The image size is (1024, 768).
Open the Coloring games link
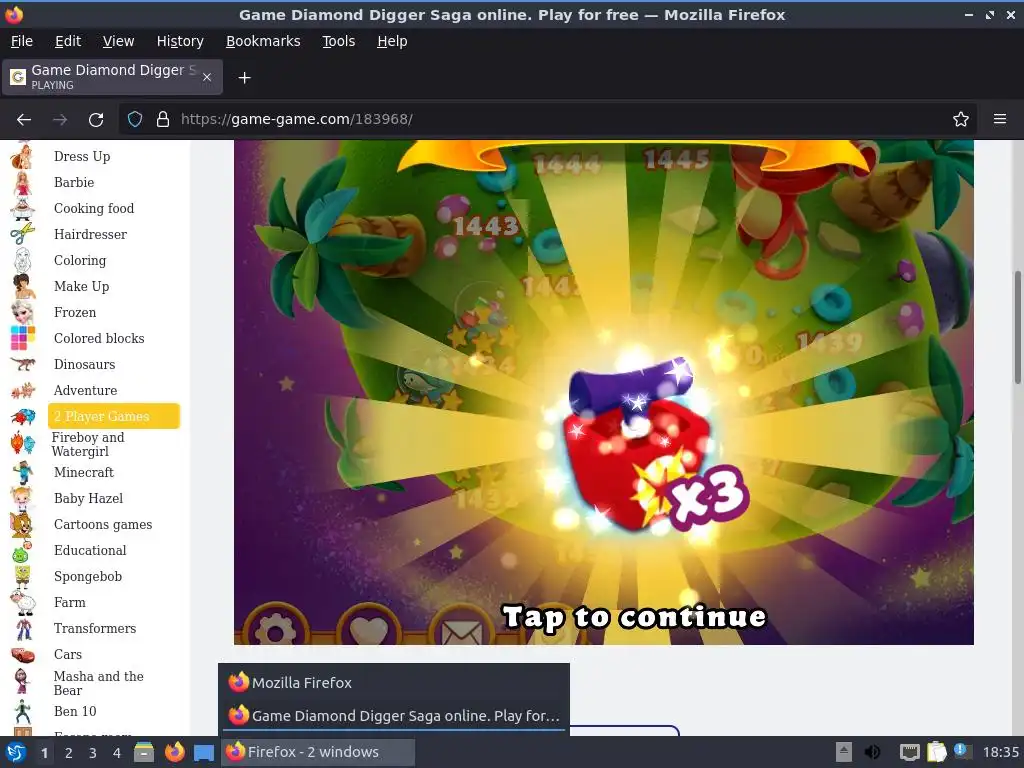[x=80, y=261]
